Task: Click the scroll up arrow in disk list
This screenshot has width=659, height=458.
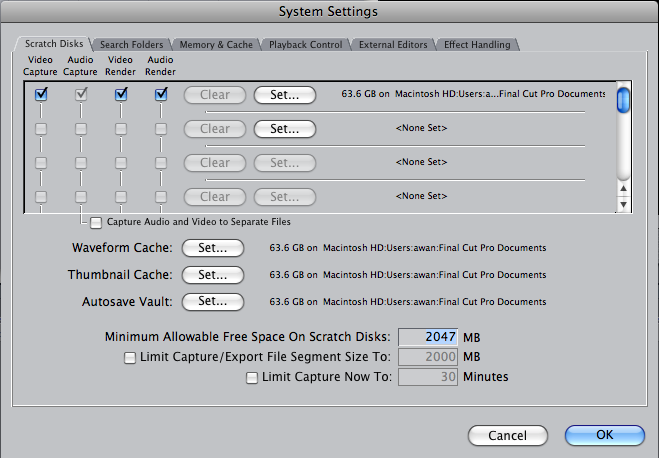Action: (624, 189)
